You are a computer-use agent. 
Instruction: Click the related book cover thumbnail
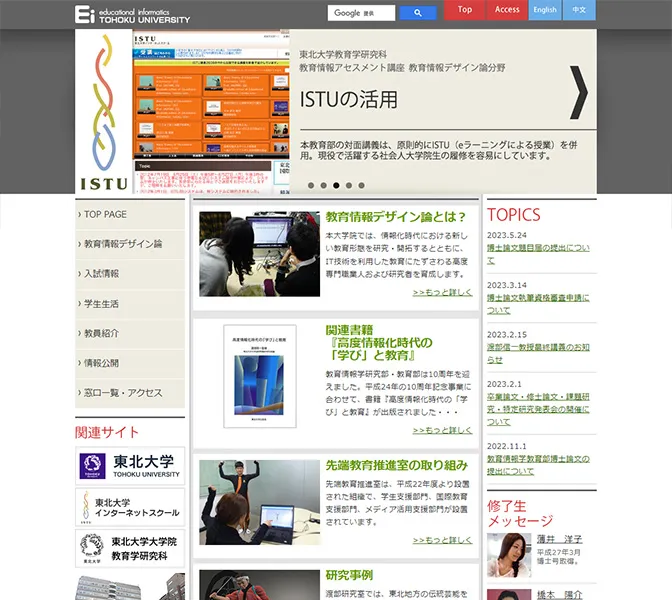259,376
